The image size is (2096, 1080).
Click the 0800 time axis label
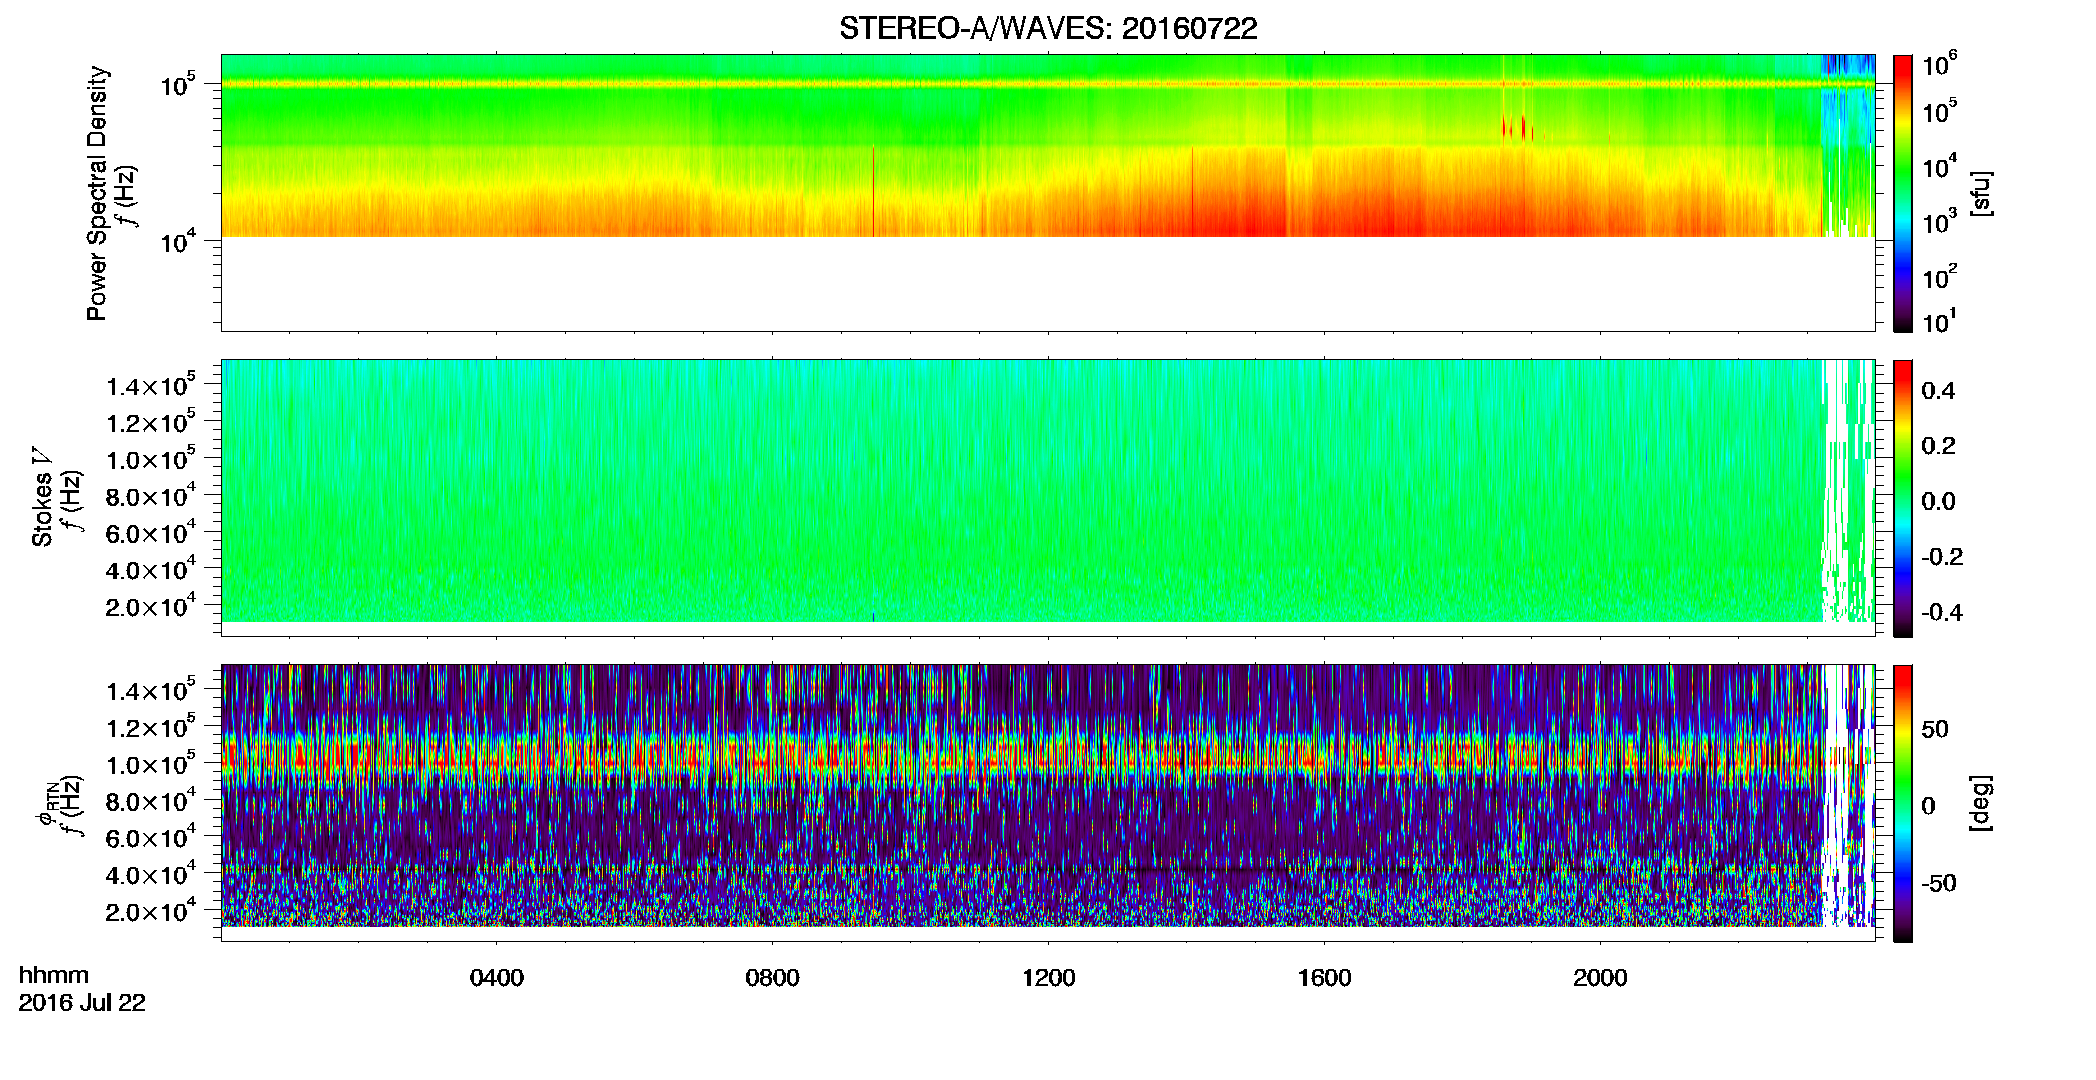(773, 978)
